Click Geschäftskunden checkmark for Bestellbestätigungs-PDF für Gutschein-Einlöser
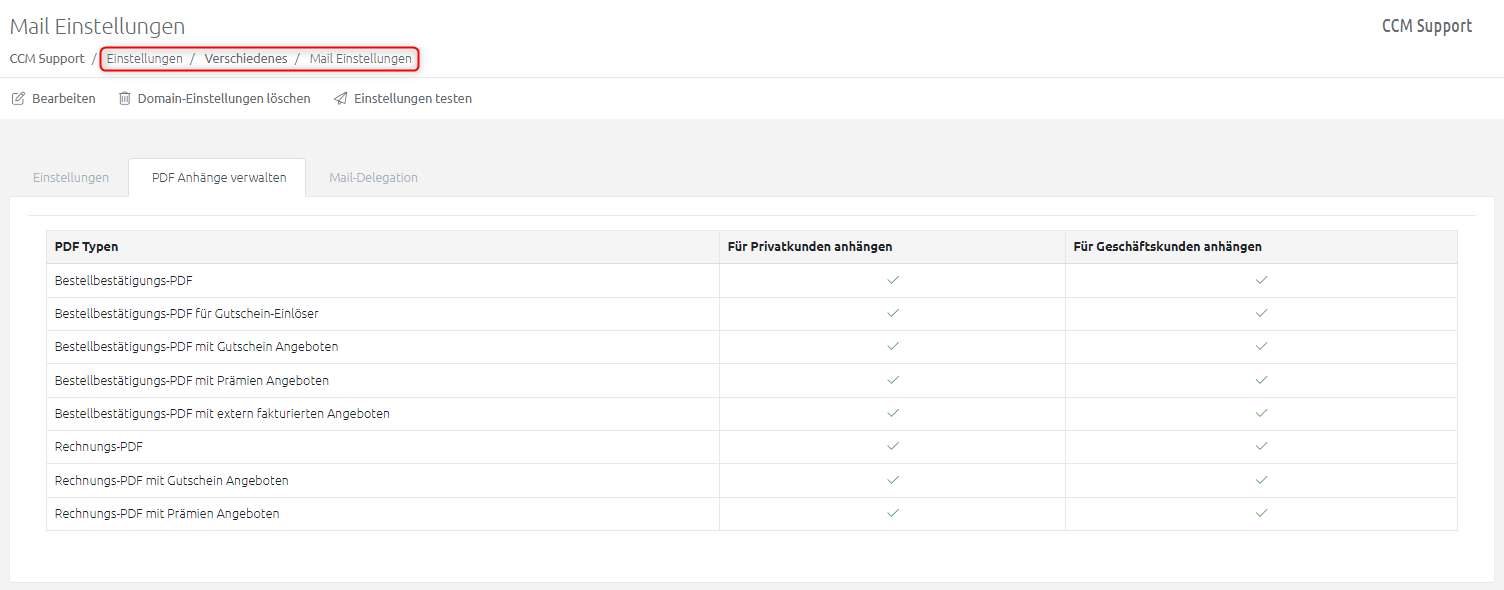 pyautogui.click(x=1261, y=313)
